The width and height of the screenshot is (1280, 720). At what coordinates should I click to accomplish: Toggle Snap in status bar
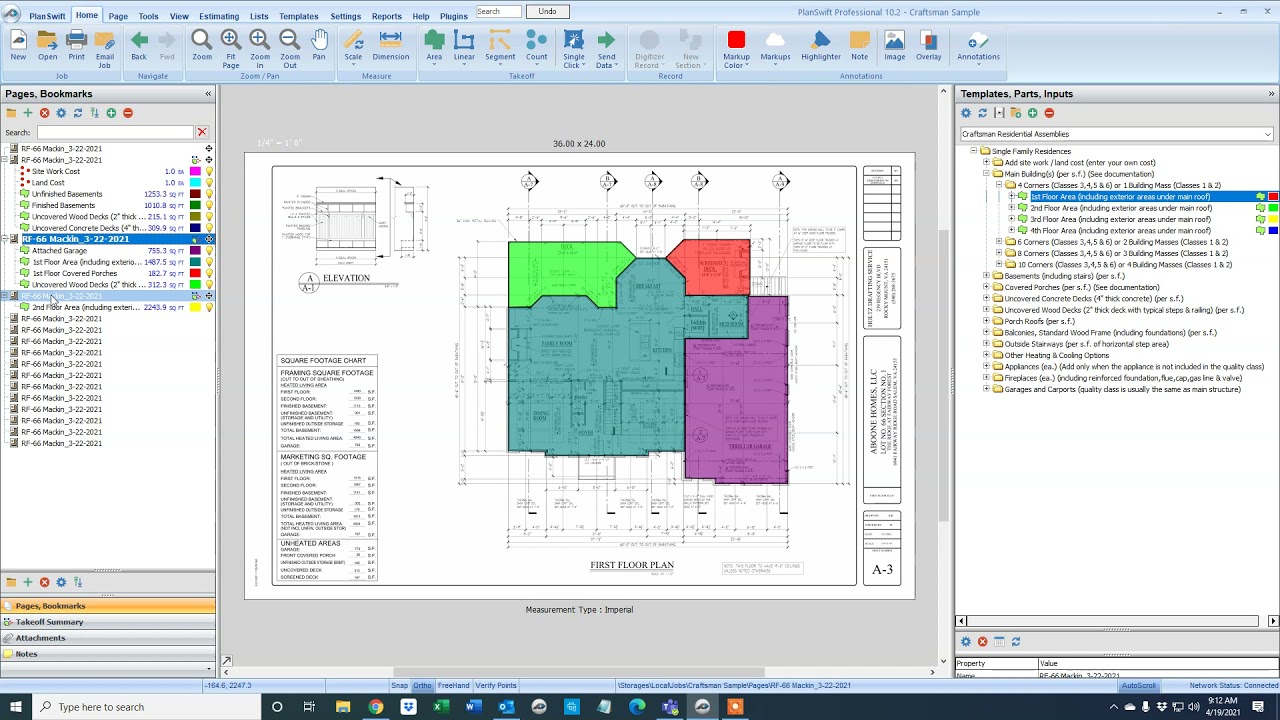[x=400, y=685]
